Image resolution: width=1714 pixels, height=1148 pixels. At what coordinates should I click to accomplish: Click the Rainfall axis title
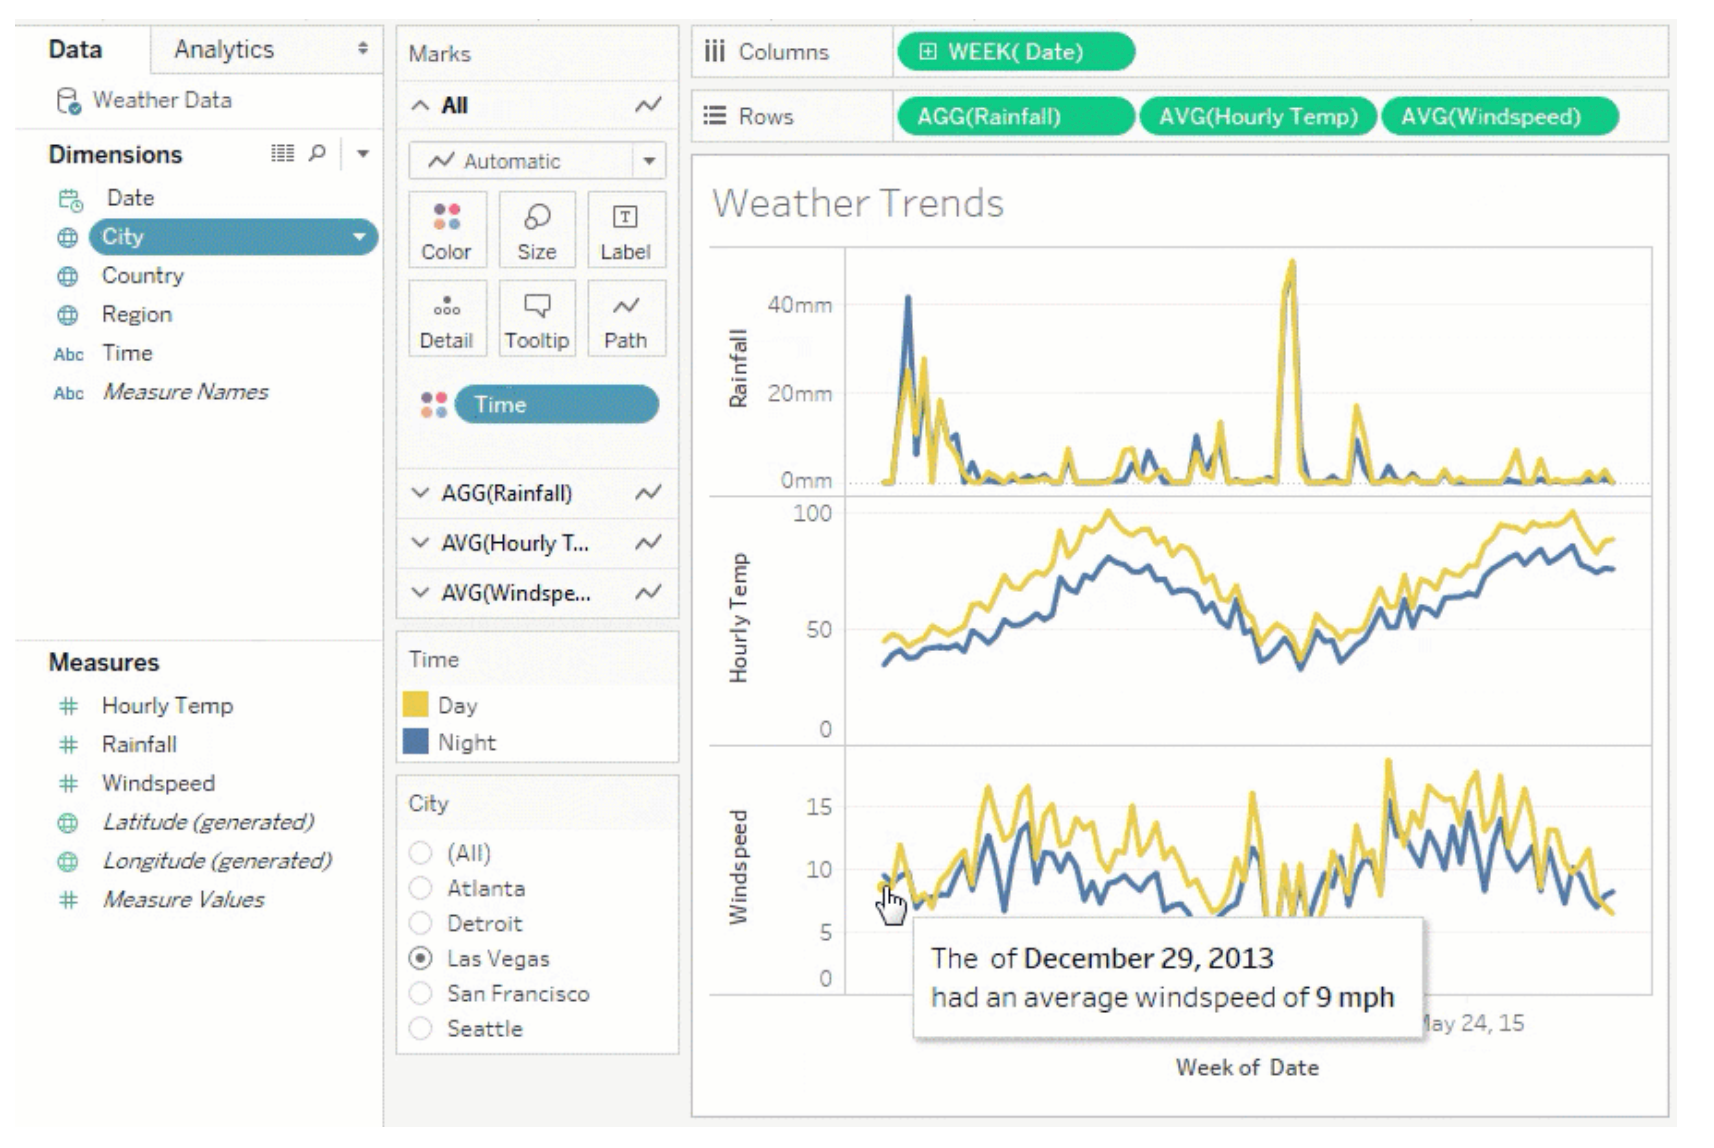(738, 369)
